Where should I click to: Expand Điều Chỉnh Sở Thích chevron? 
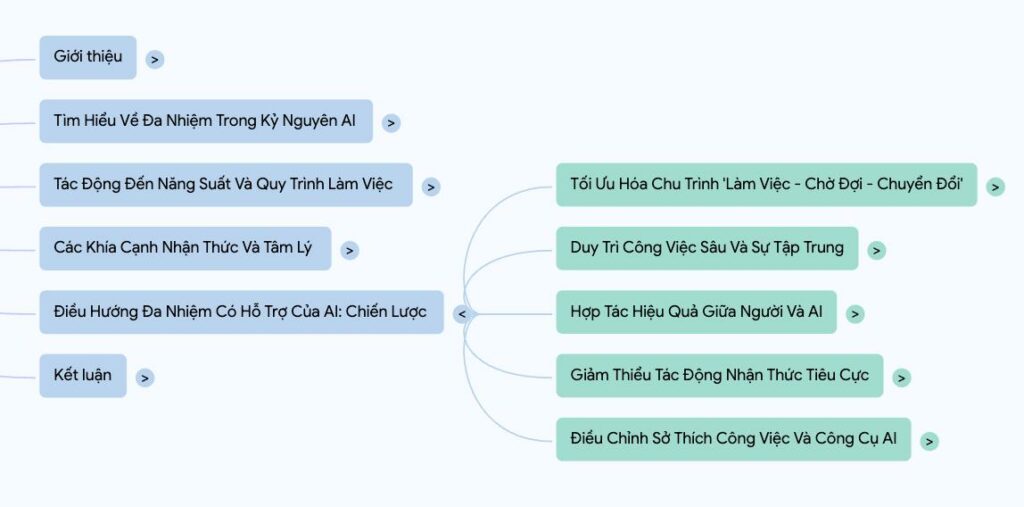929,442
